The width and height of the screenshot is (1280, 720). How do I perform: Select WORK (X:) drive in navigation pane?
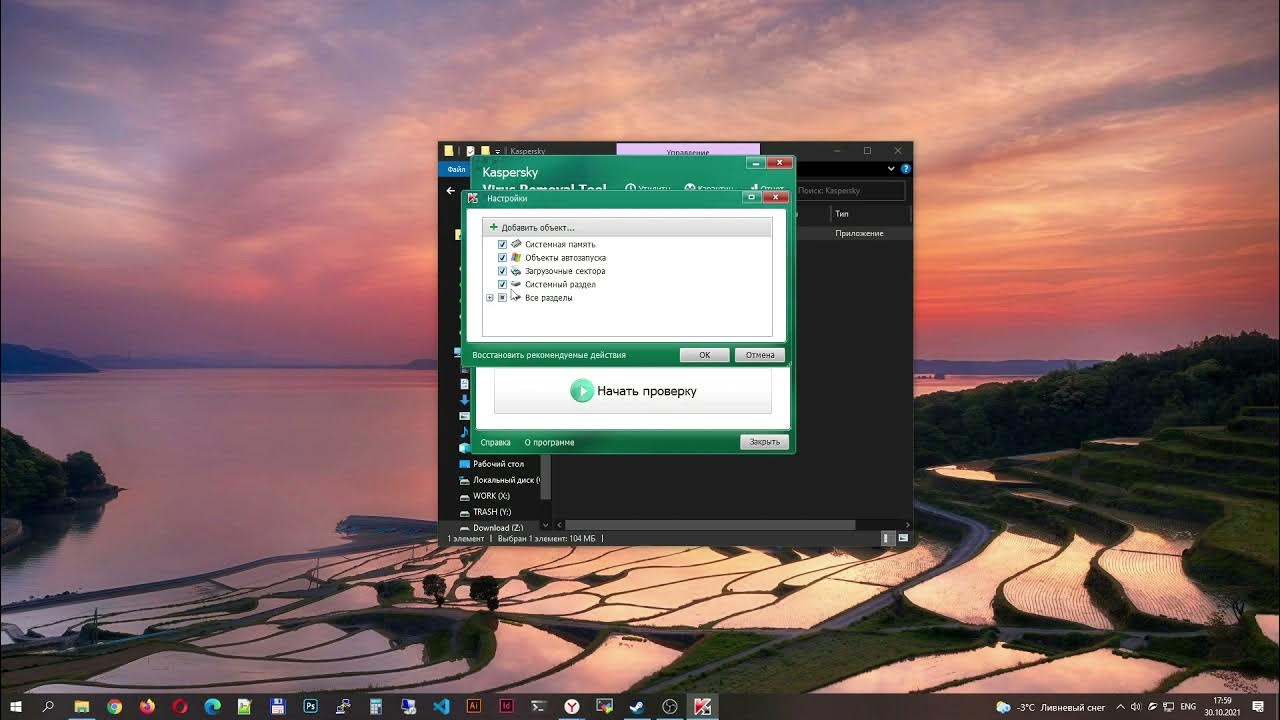(x=491, y=496)
